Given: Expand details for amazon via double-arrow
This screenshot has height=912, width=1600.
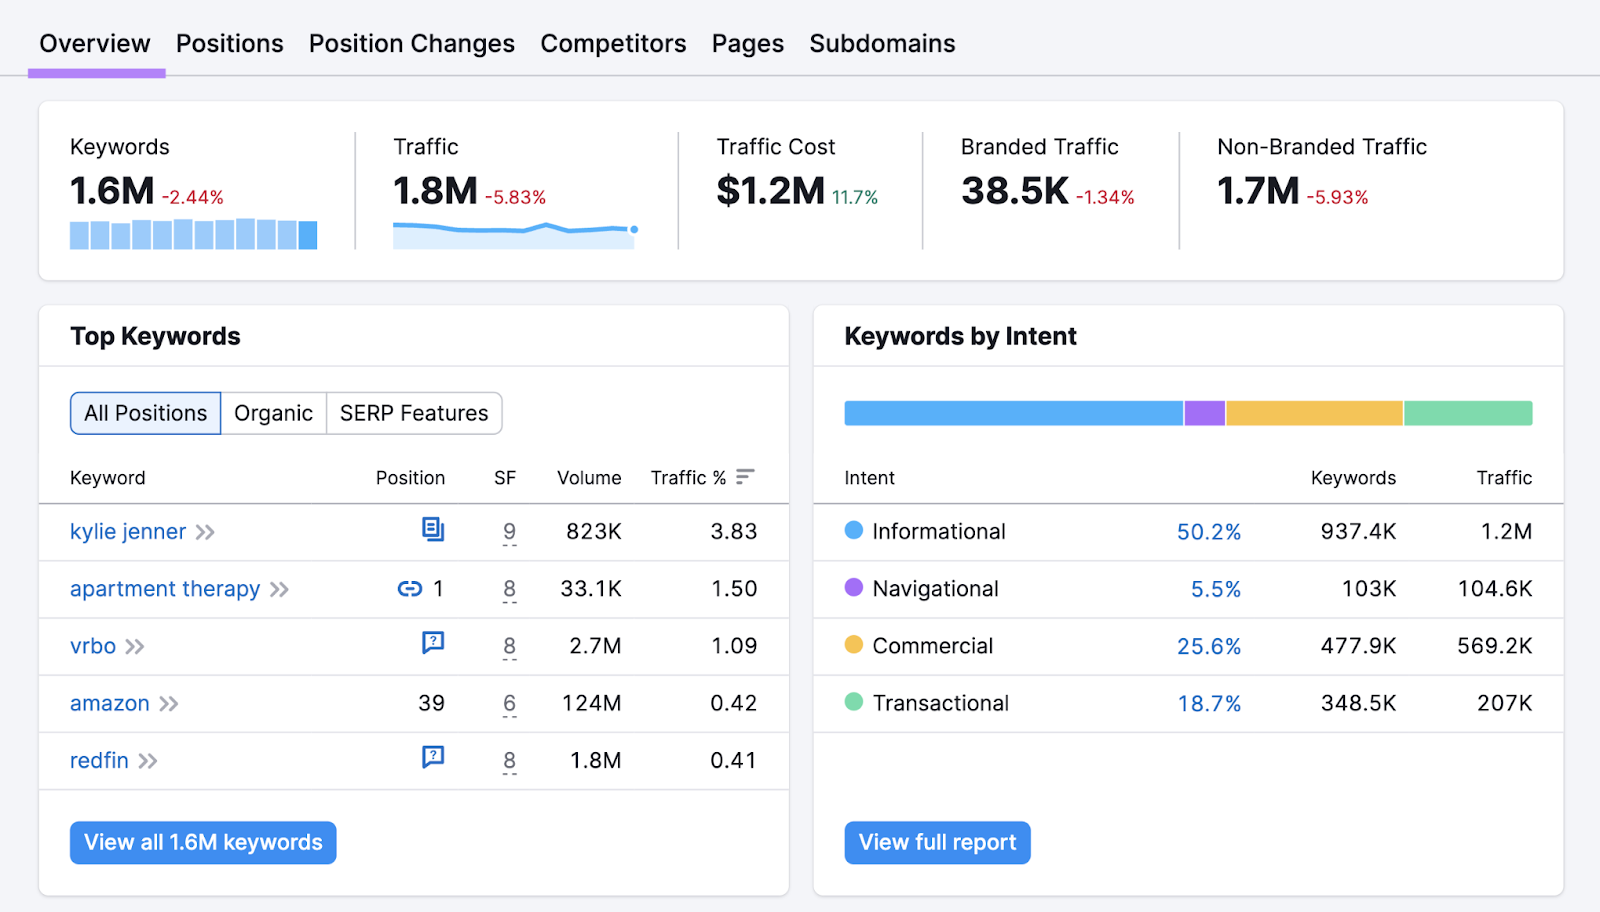Looking at the screenshot, I should point(169,703).
